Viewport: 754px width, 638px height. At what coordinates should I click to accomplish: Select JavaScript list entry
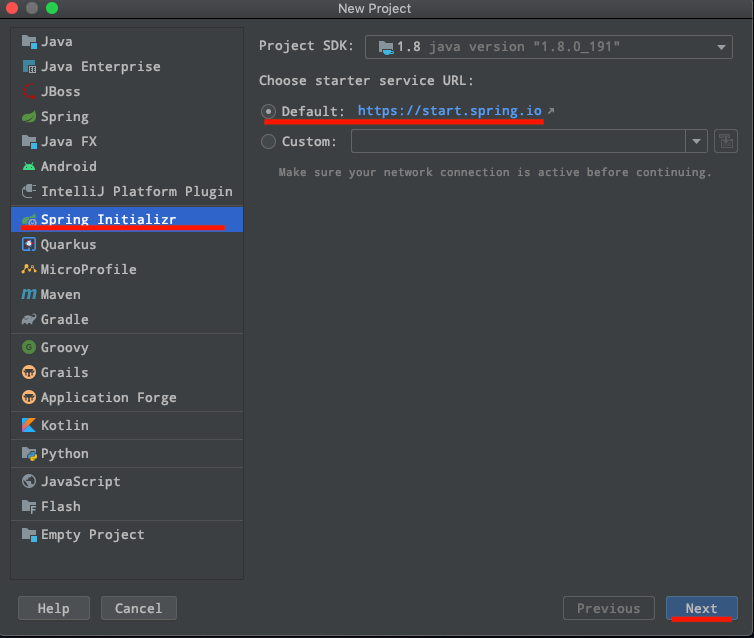coord(127,481)
